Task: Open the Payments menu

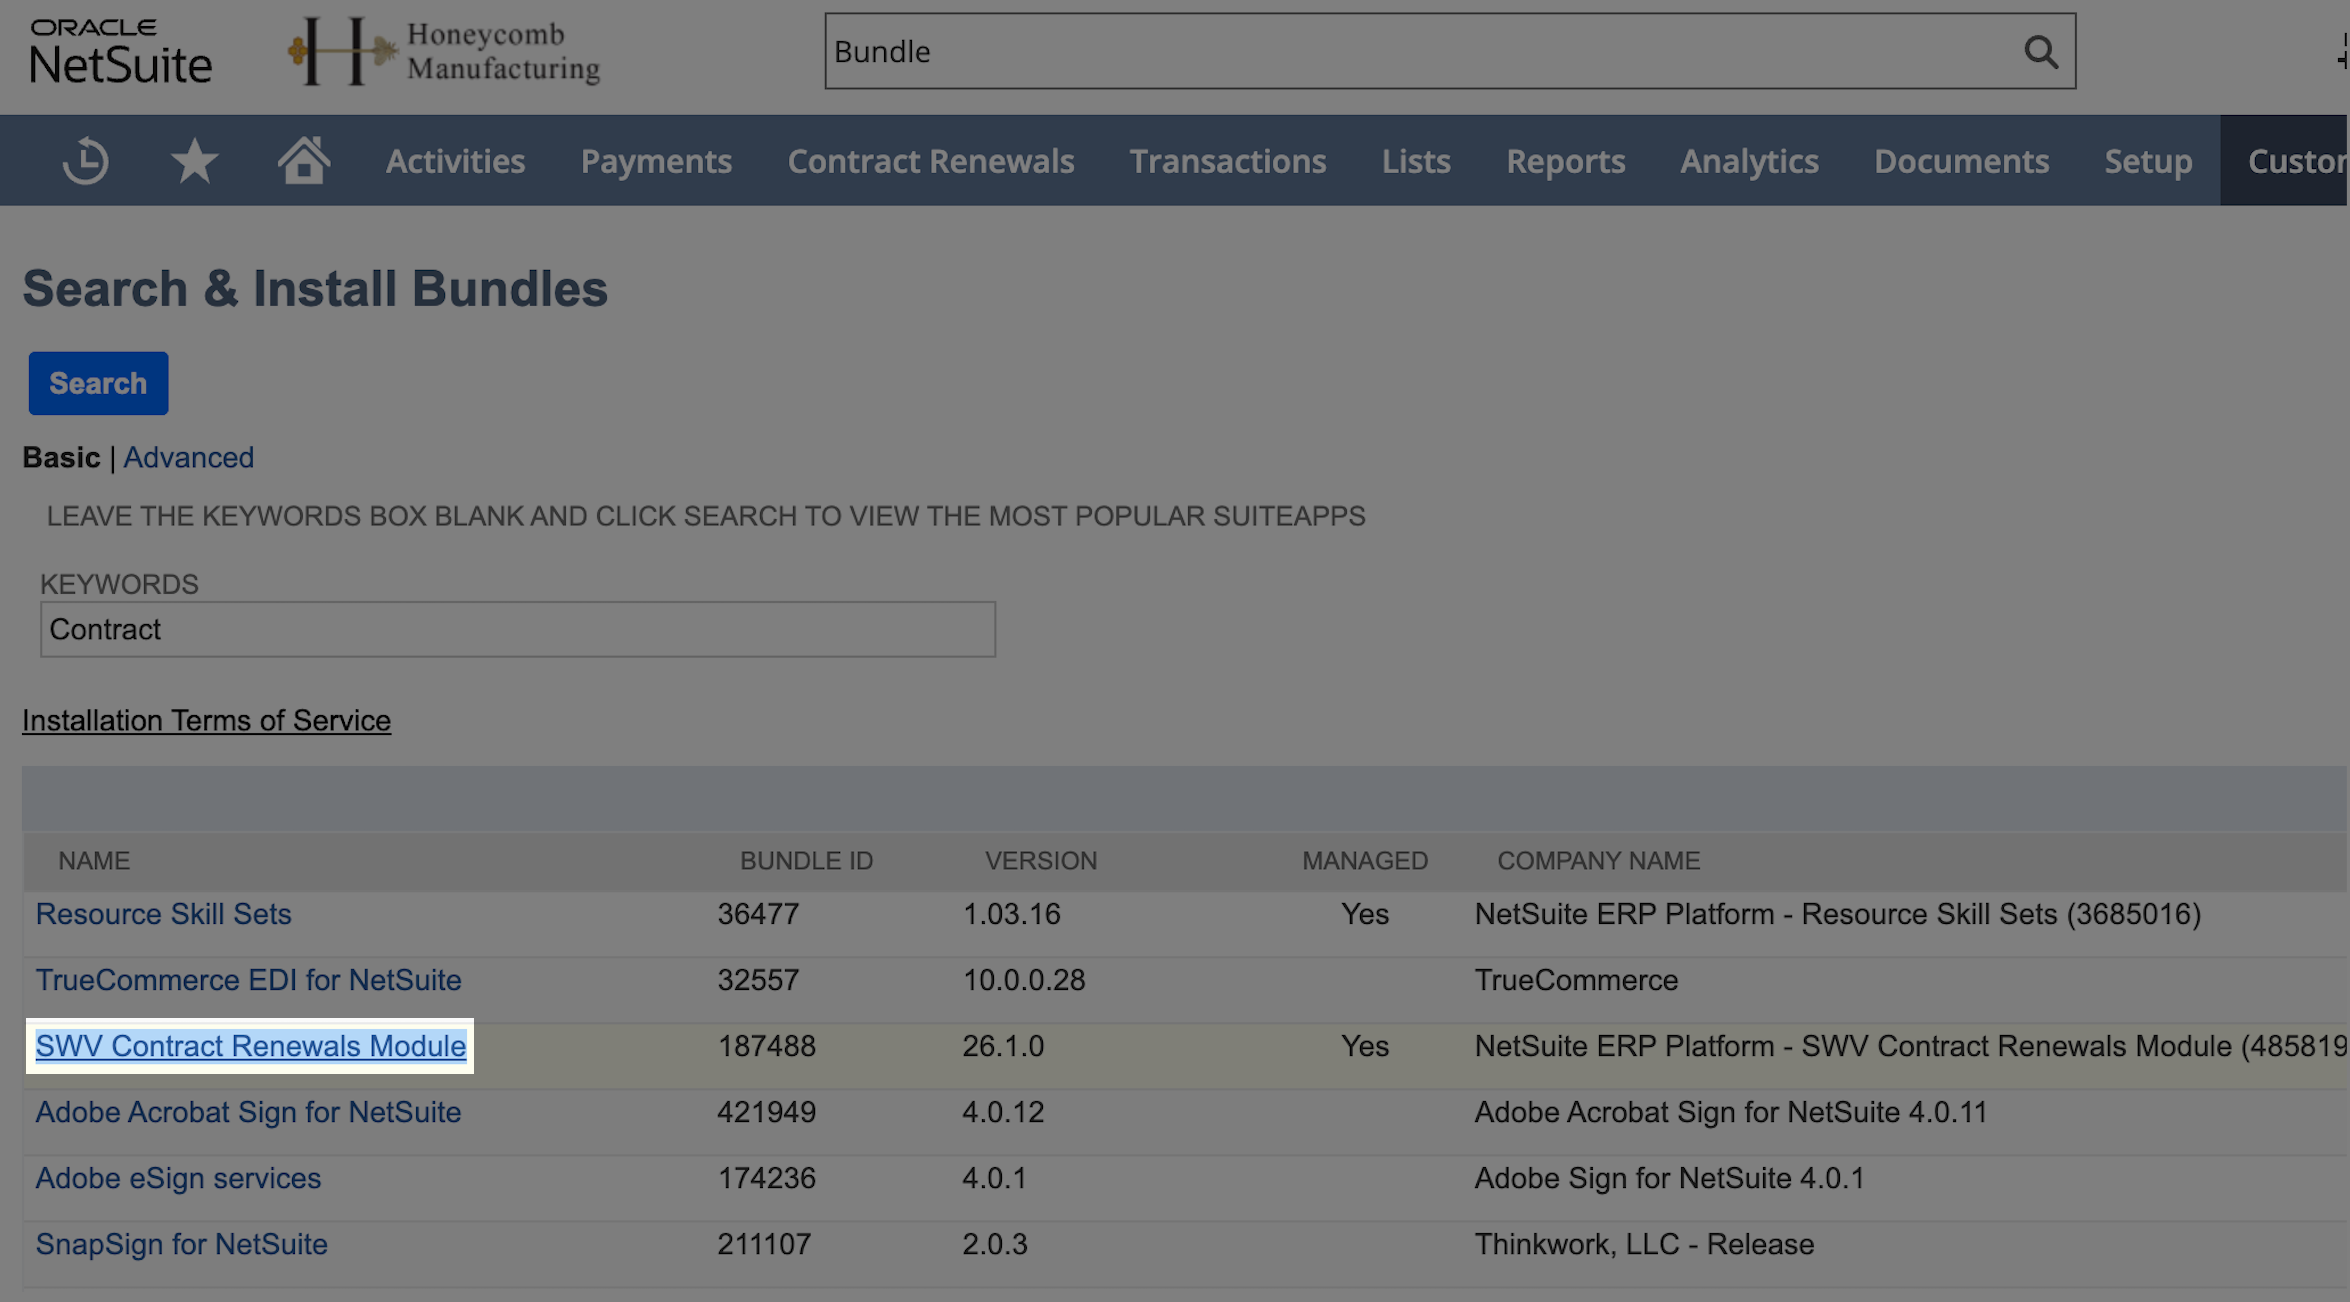Action: pos(656,161)
